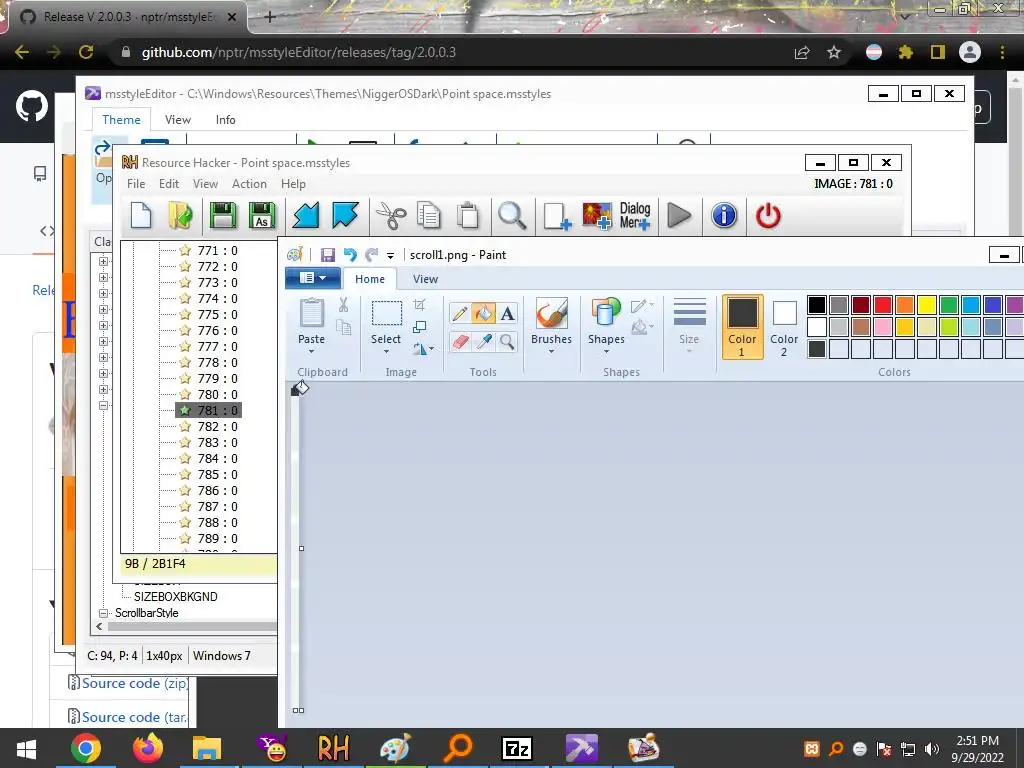Open File Explorer from taskbar
1024x768 pixels.
(207, 748)
